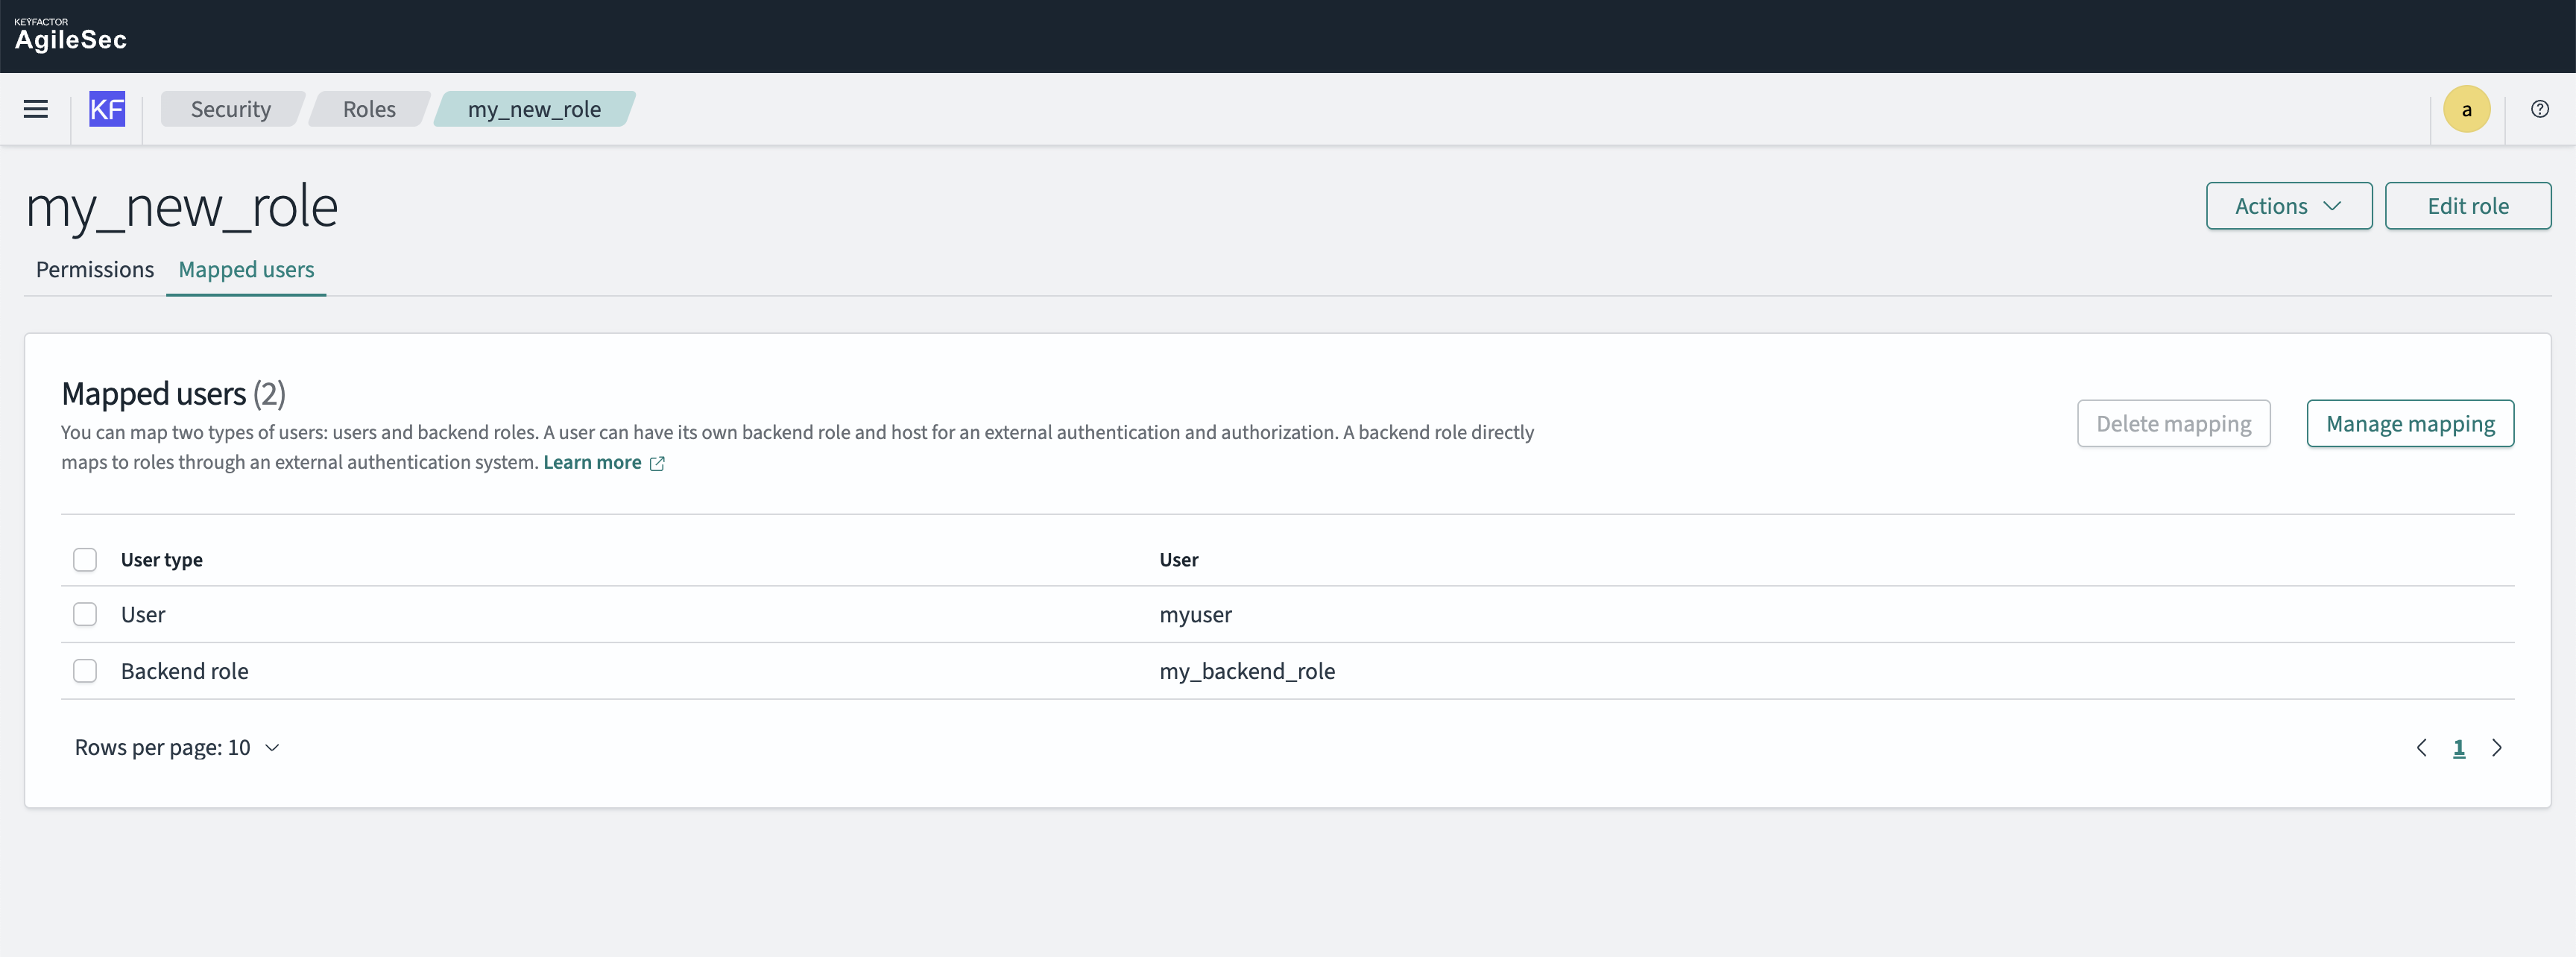
Task: Click the external link icon beside Learn more
Action: 657,463
